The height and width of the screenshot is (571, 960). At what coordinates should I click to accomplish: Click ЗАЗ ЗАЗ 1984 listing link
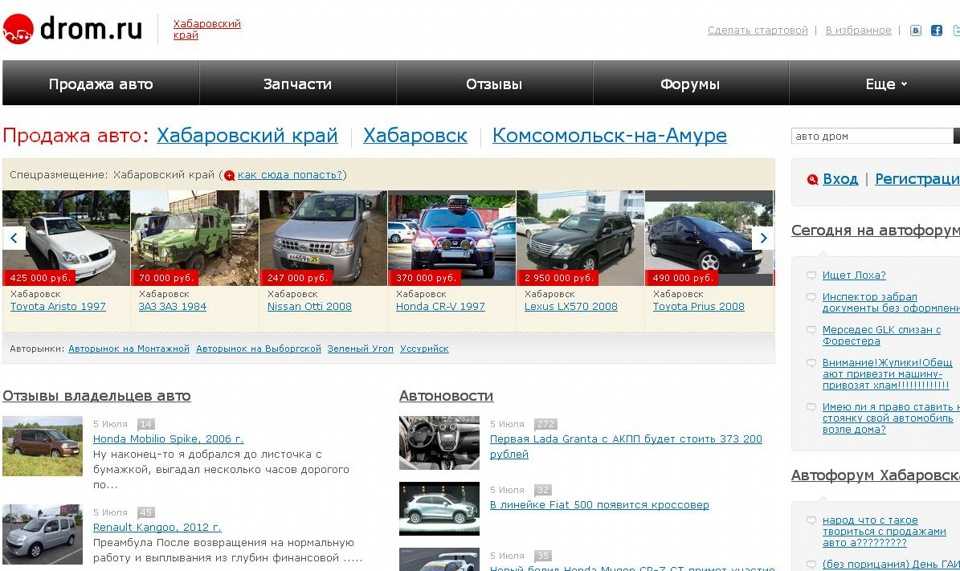coord(173,307)
